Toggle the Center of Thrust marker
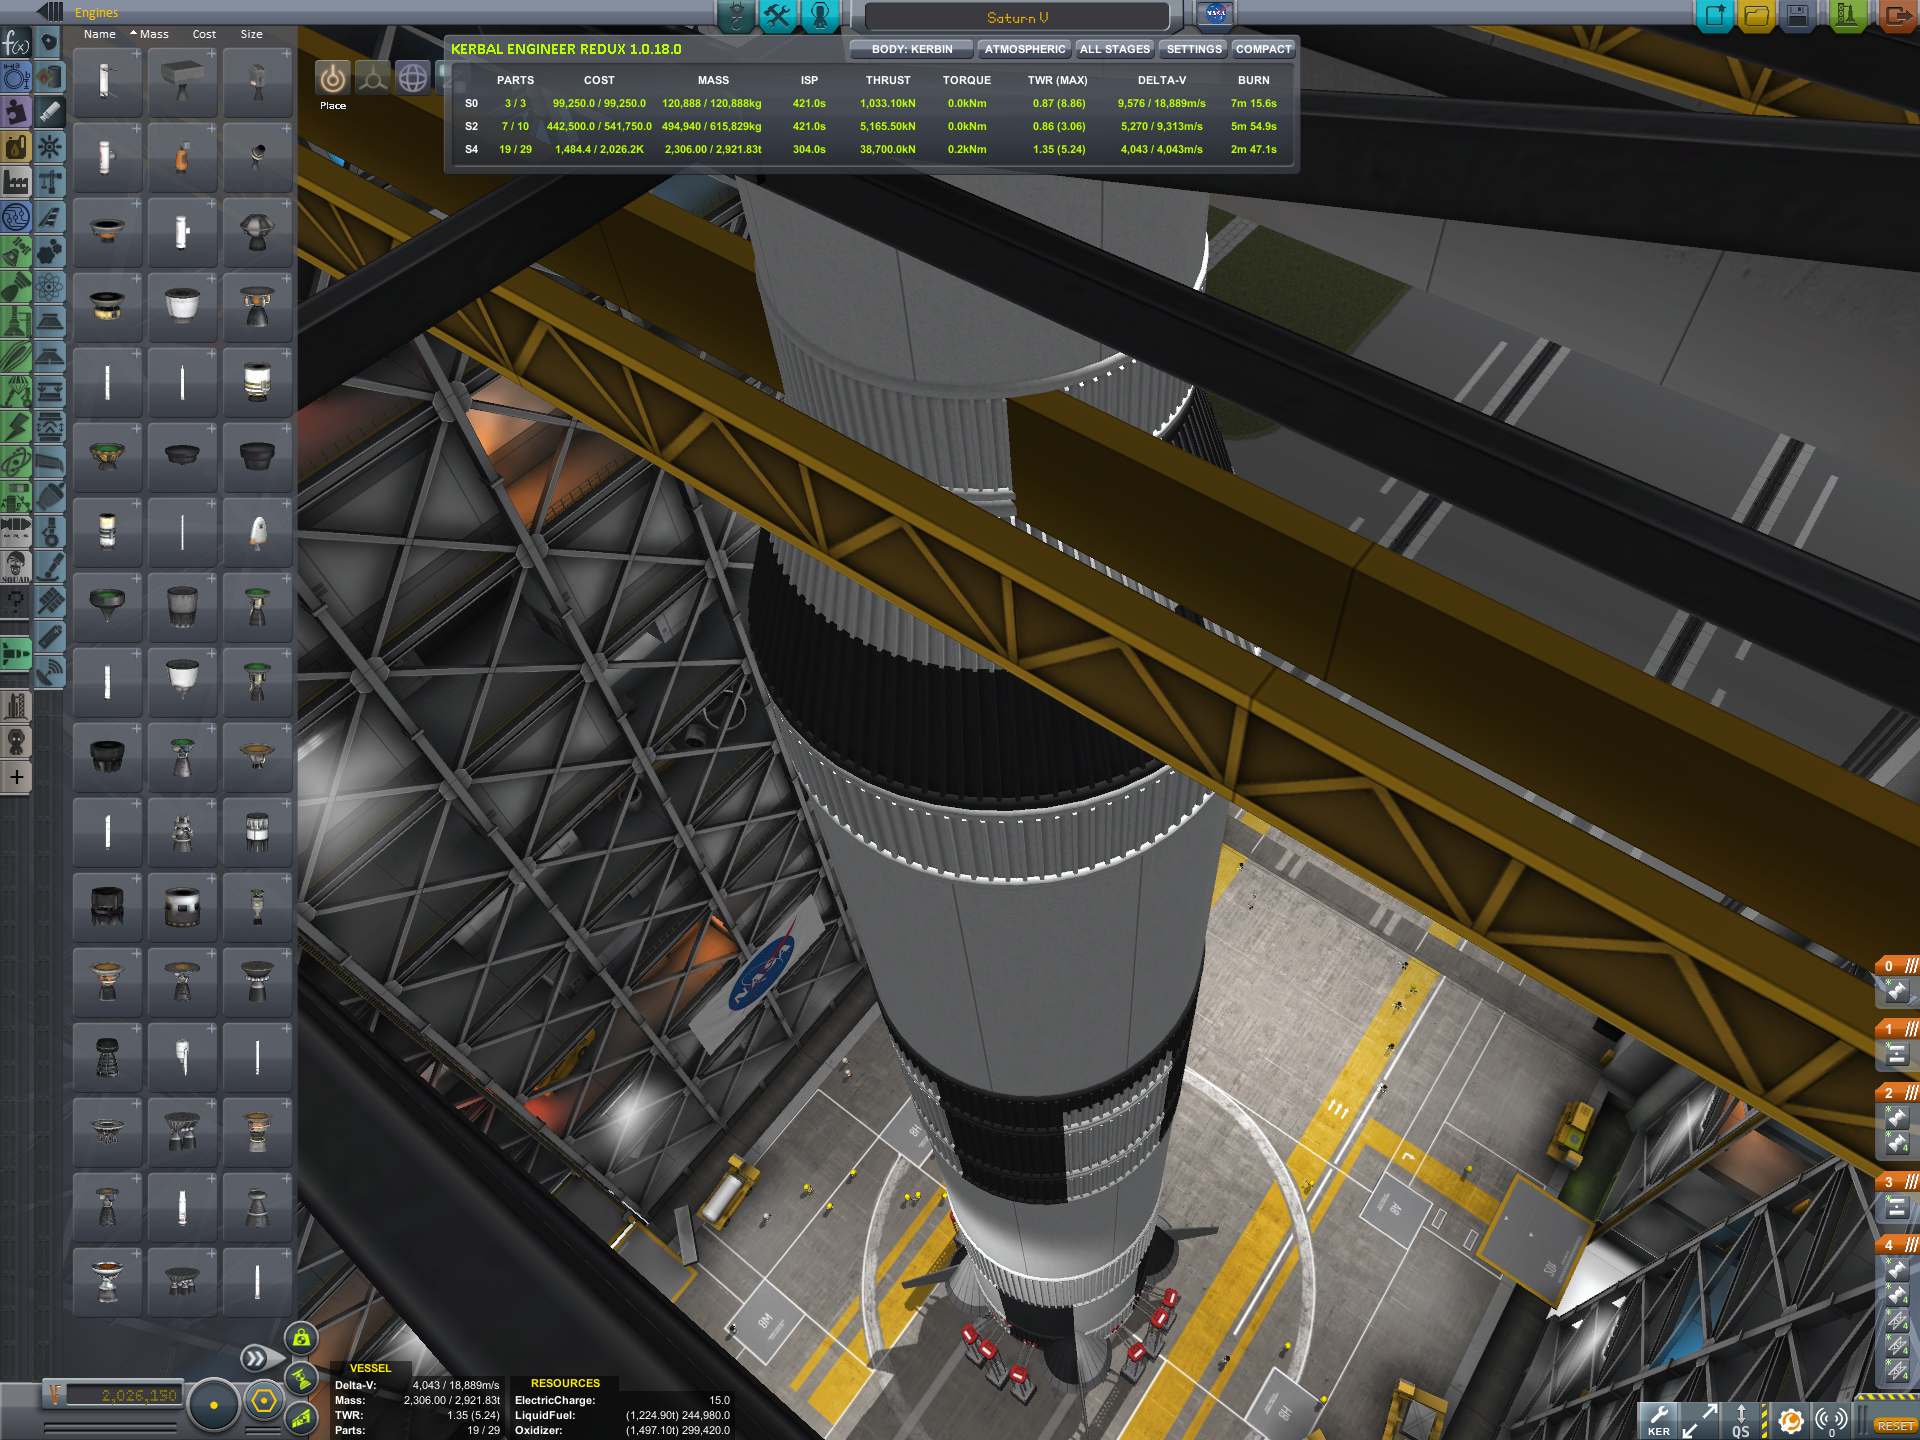 tap(301, 1378)
